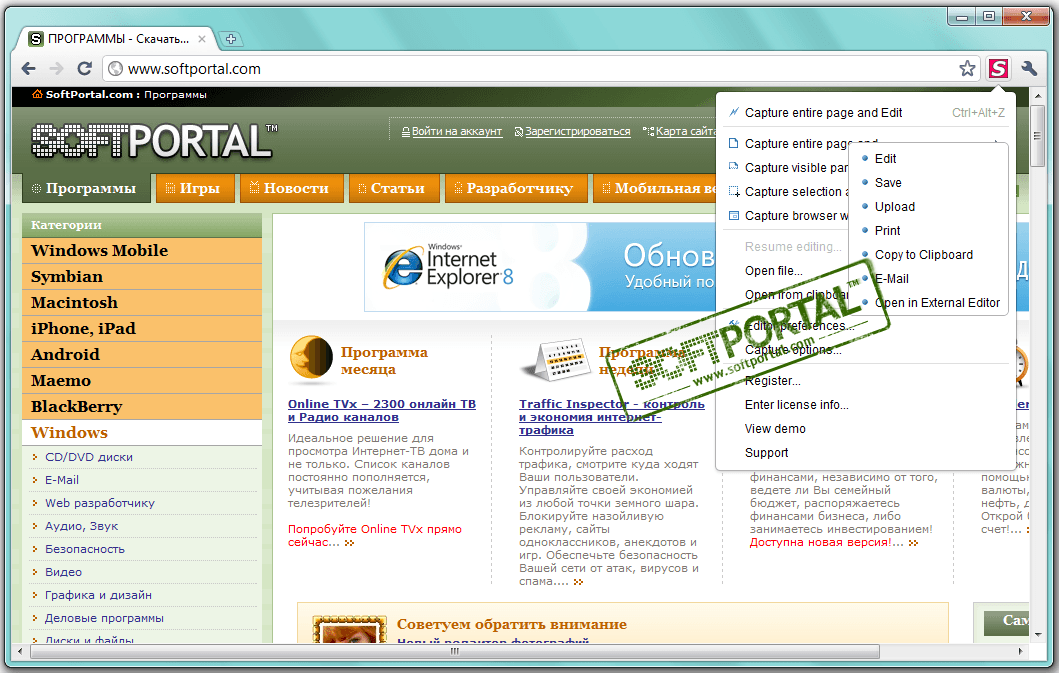Bookmark page with the star icon
The height and width of the screenshot is (673, 1059).
coord(967,68)
